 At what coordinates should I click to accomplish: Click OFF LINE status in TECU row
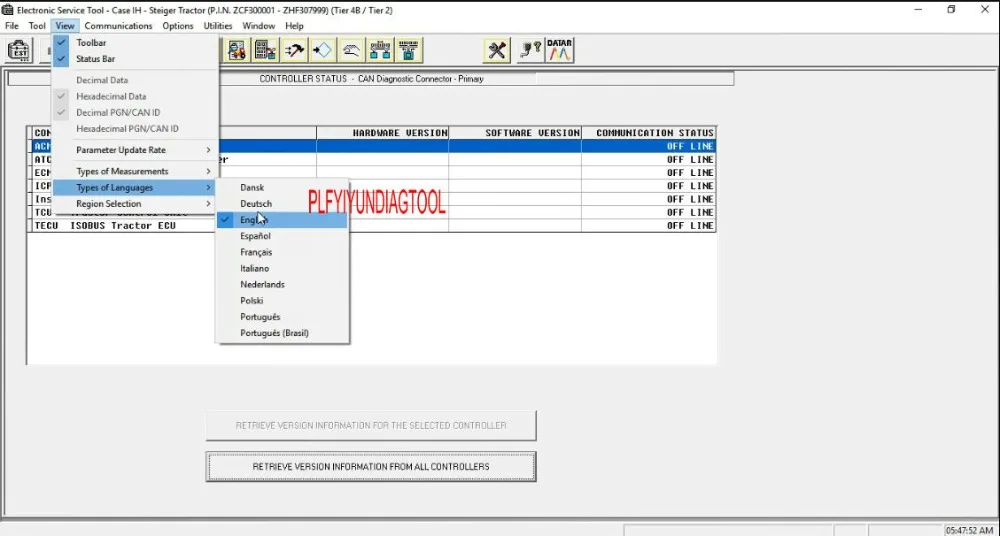(690, 226)
